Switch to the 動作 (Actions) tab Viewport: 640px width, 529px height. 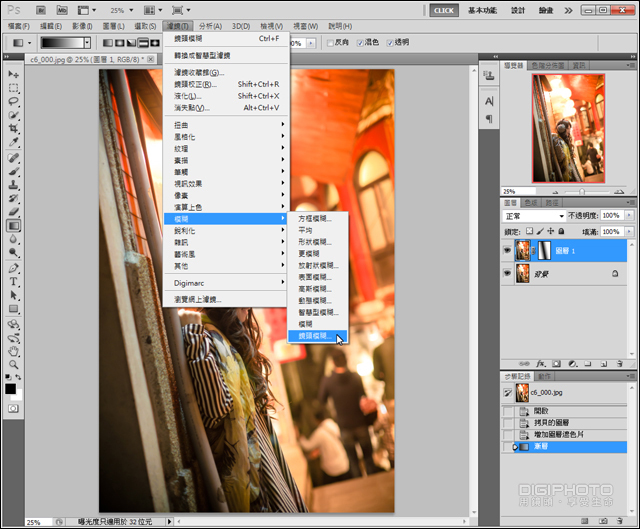pos(544,376)
